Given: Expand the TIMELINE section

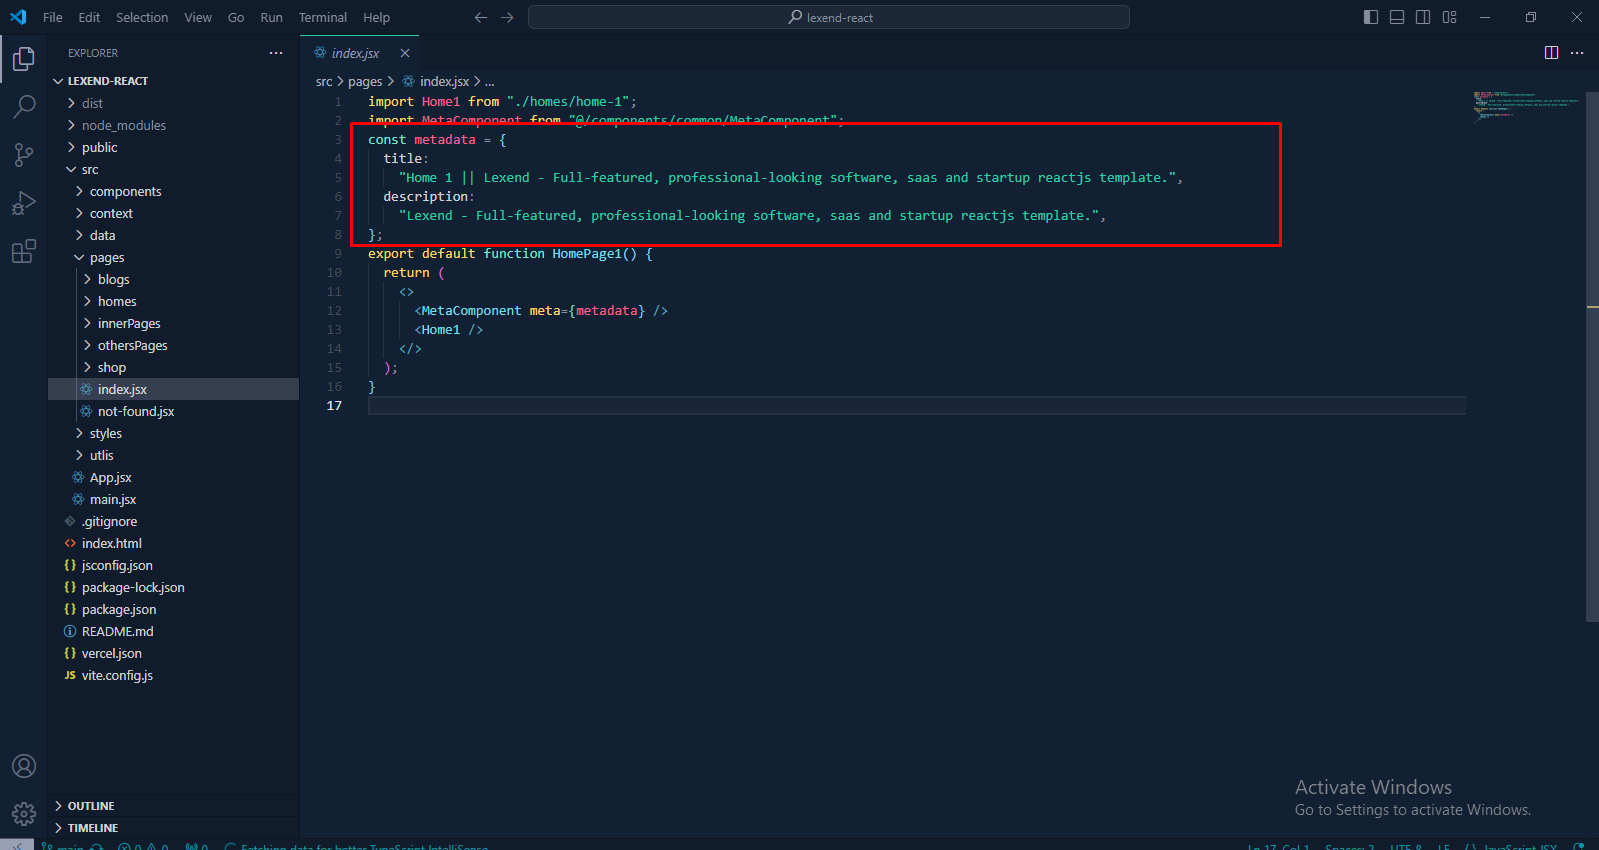Looking at the screenshot, I should [173, 828].
